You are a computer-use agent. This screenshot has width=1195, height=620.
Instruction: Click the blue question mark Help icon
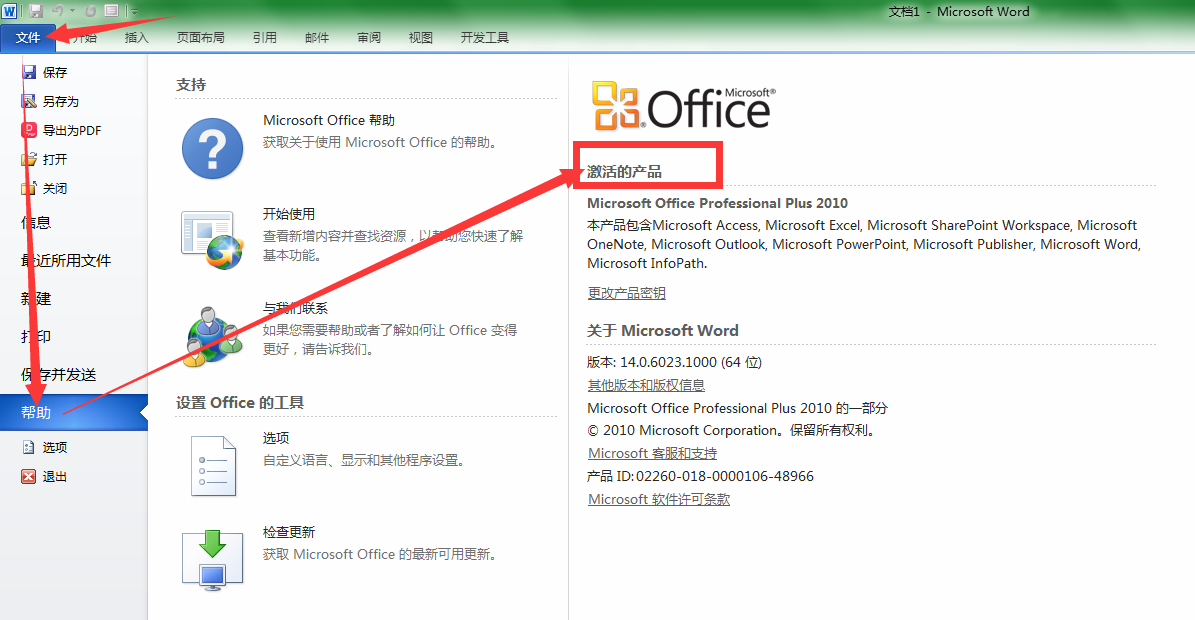coord(213,148)
